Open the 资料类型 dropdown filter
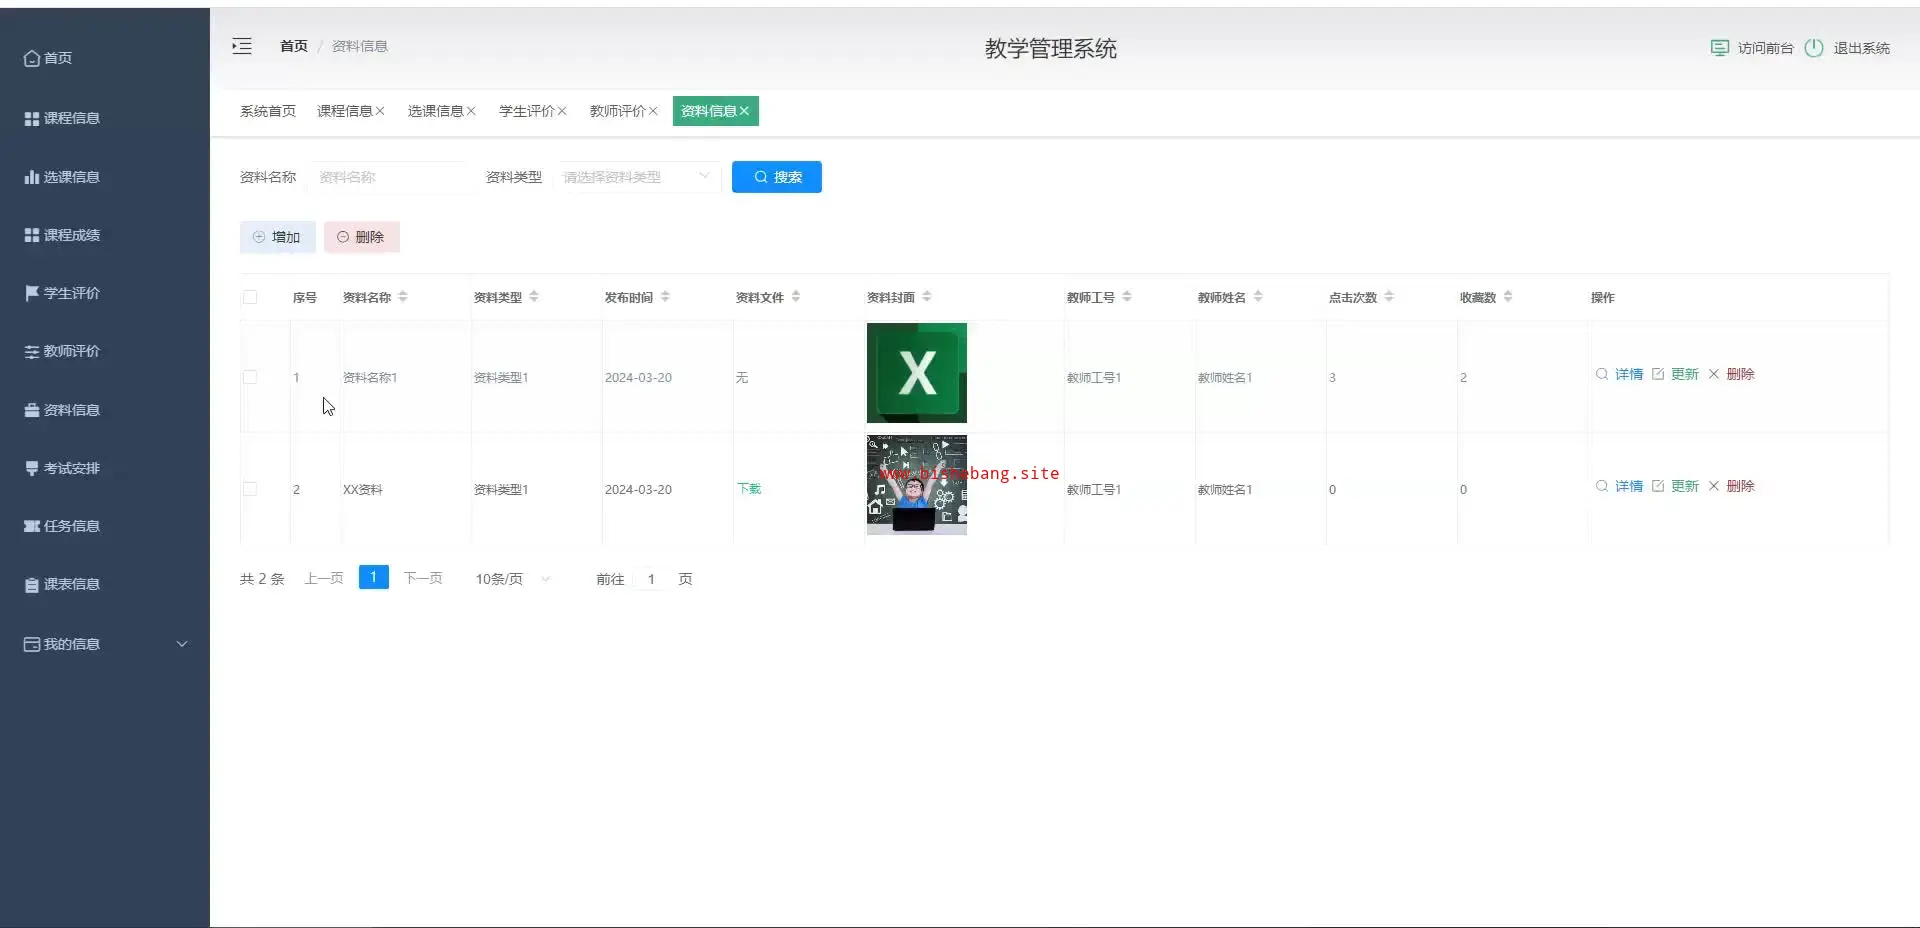The image size is (1920, 928). pos(636,177)
